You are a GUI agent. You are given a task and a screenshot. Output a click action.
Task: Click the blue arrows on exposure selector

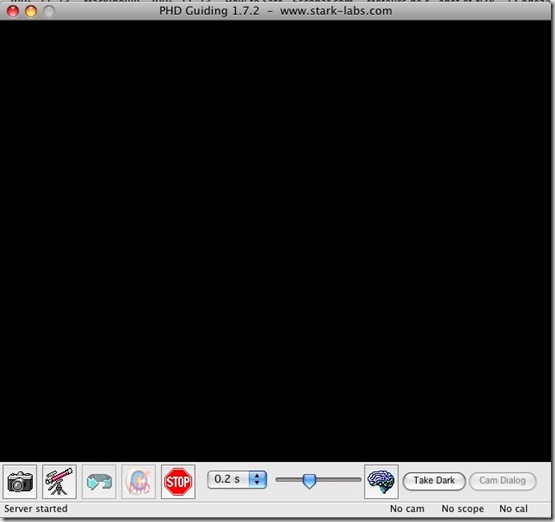point(258,480)
